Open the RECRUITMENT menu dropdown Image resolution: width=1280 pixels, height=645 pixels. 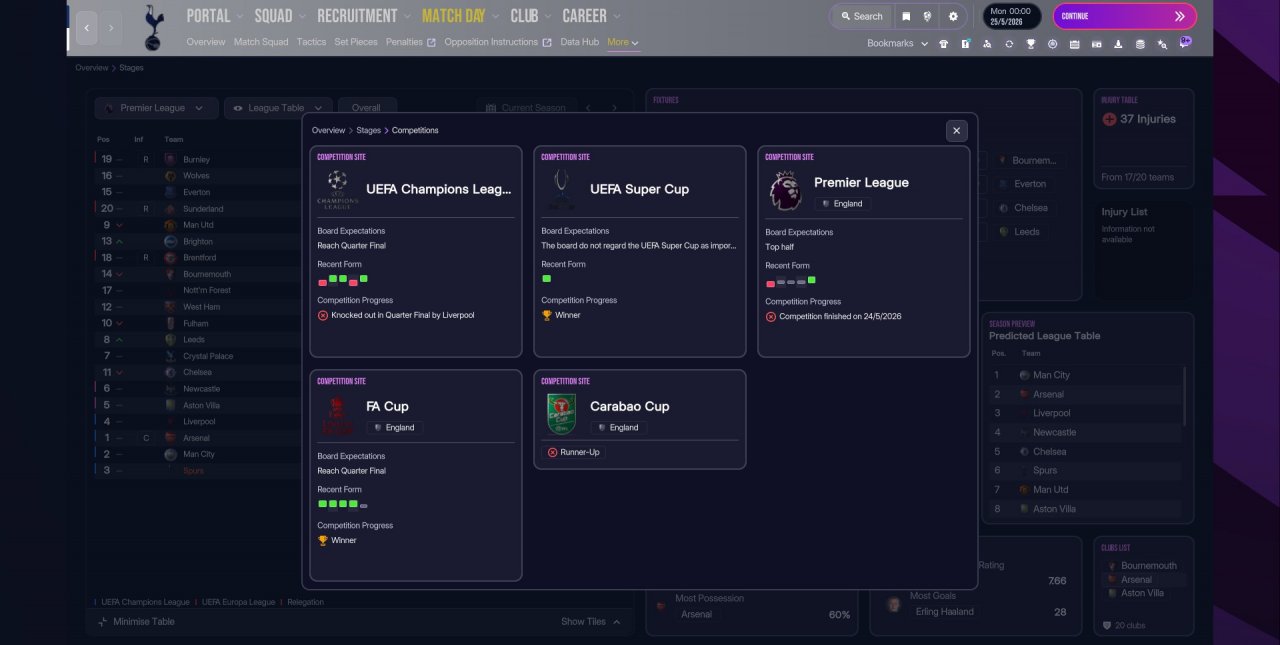[364, 16]
